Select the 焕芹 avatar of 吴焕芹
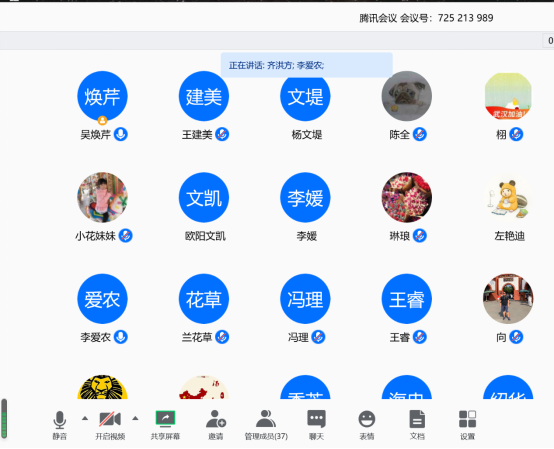Viewport: 554px width, 449px height. (x=102, y=96)
